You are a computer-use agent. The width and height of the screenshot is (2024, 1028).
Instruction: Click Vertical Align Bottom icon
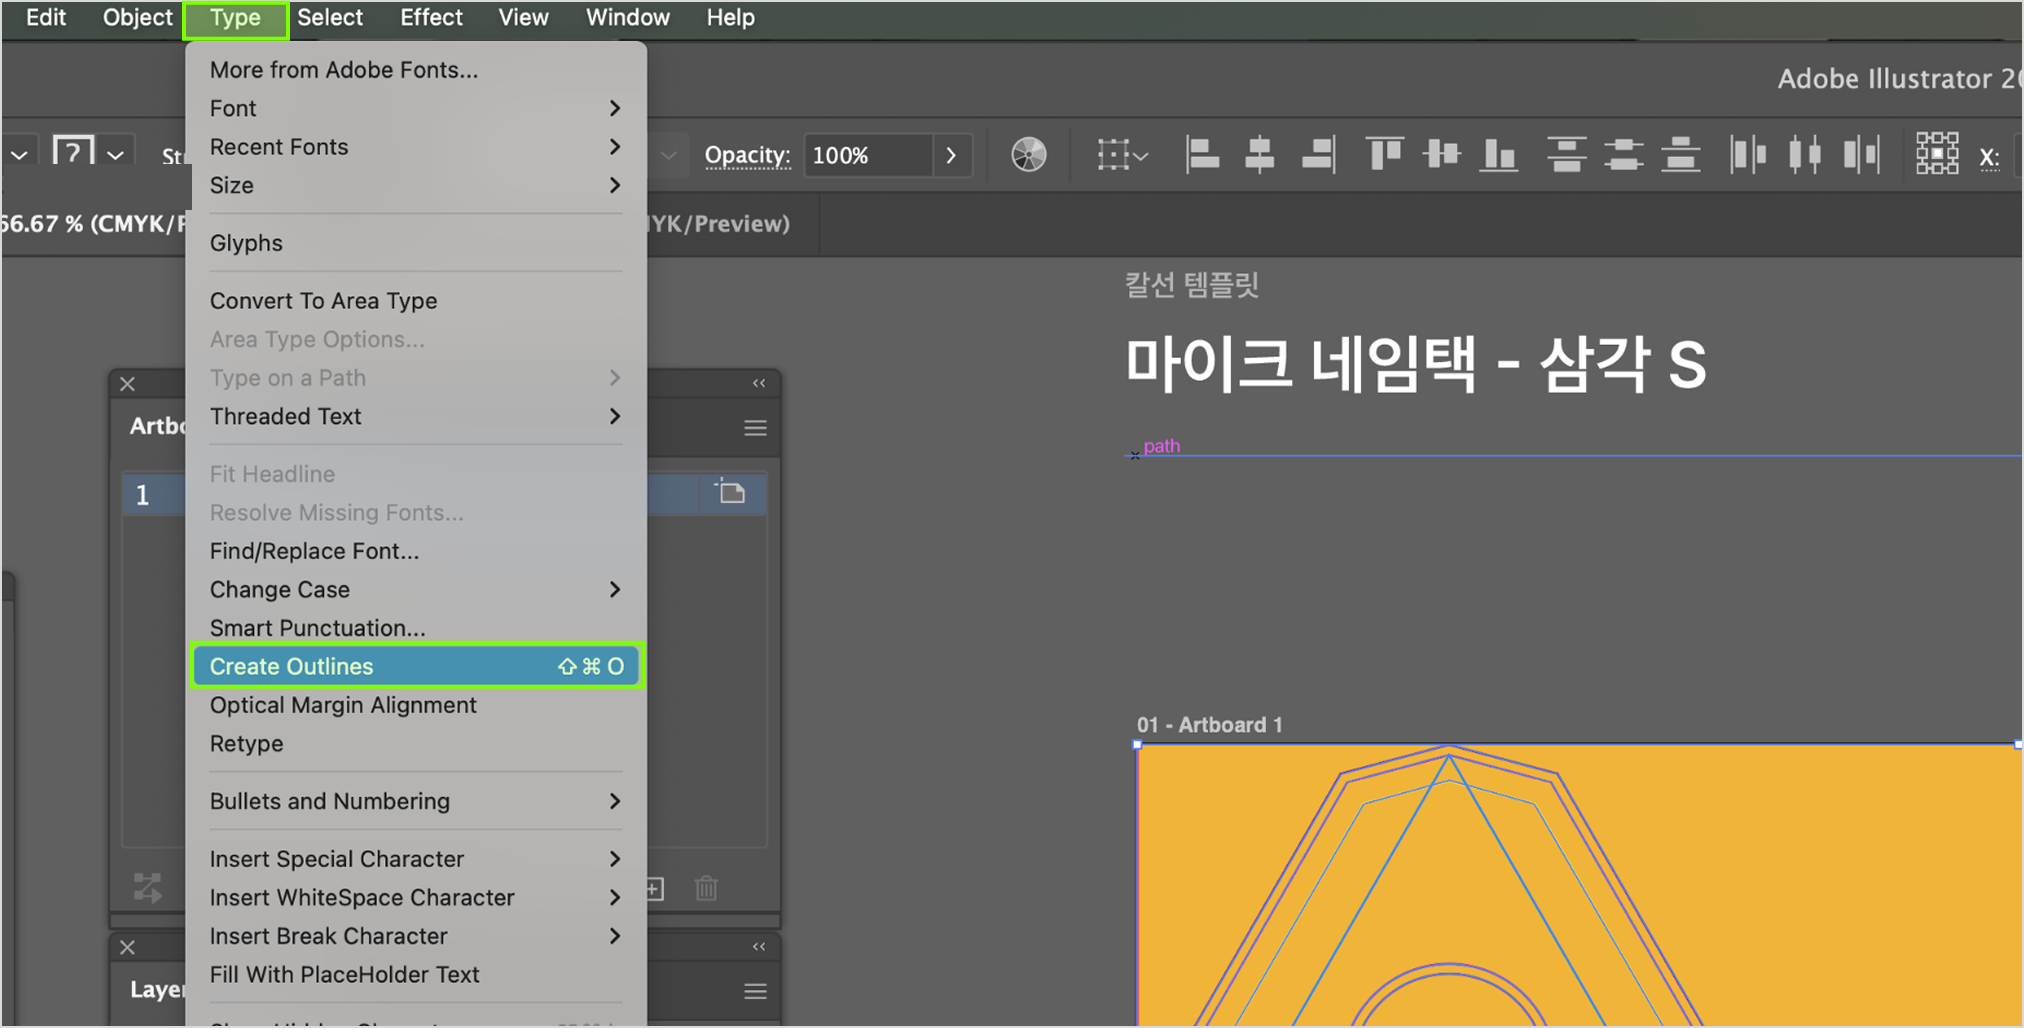click(x=1498, y=155)
